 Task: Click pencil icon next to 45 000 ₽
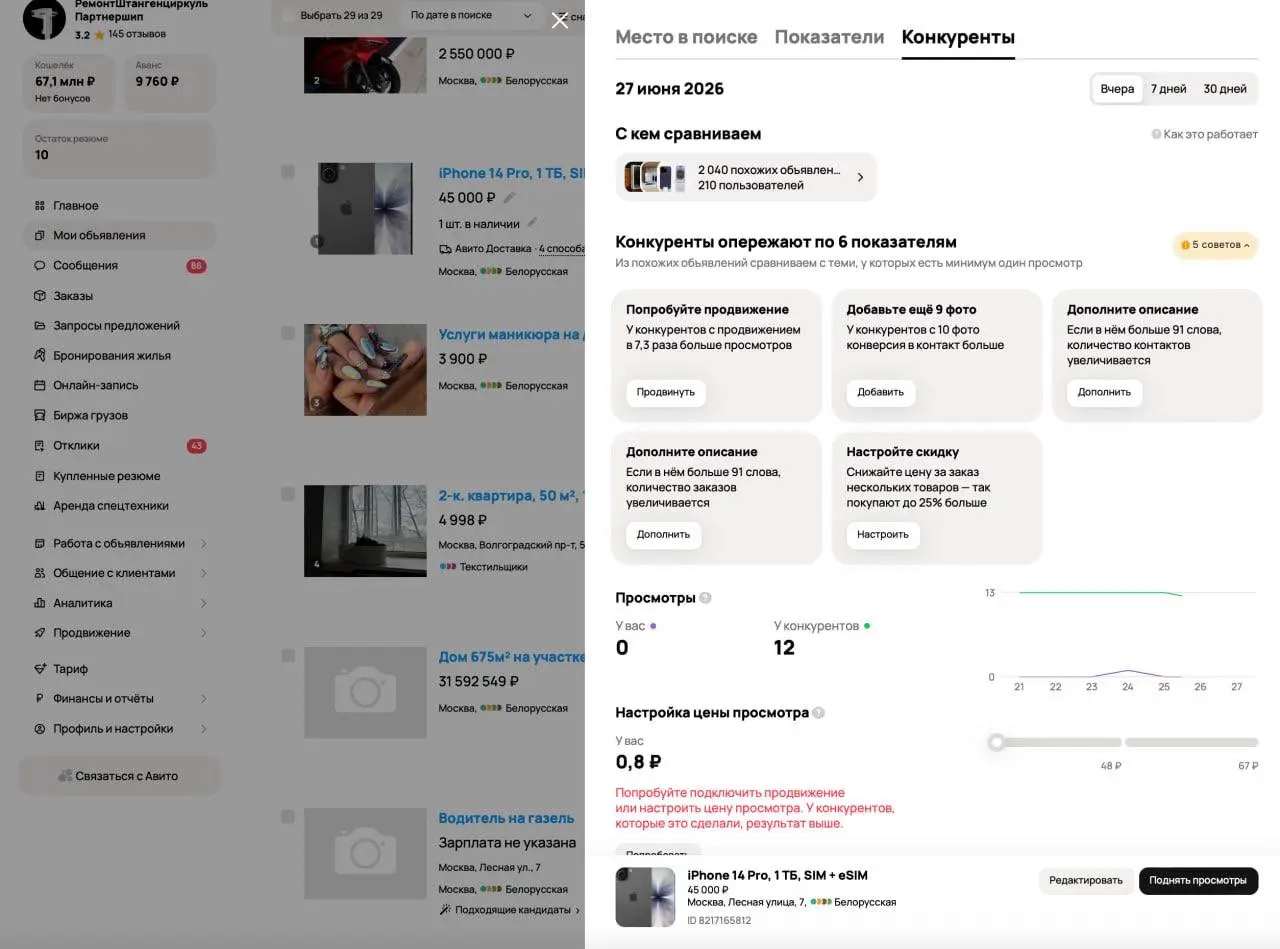510,198
